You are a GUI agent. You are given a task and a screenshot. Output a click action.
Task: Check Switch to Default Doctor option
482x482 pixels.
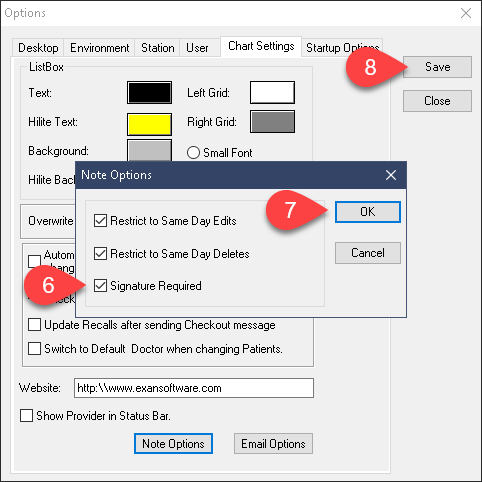click(x=34, y=349)
